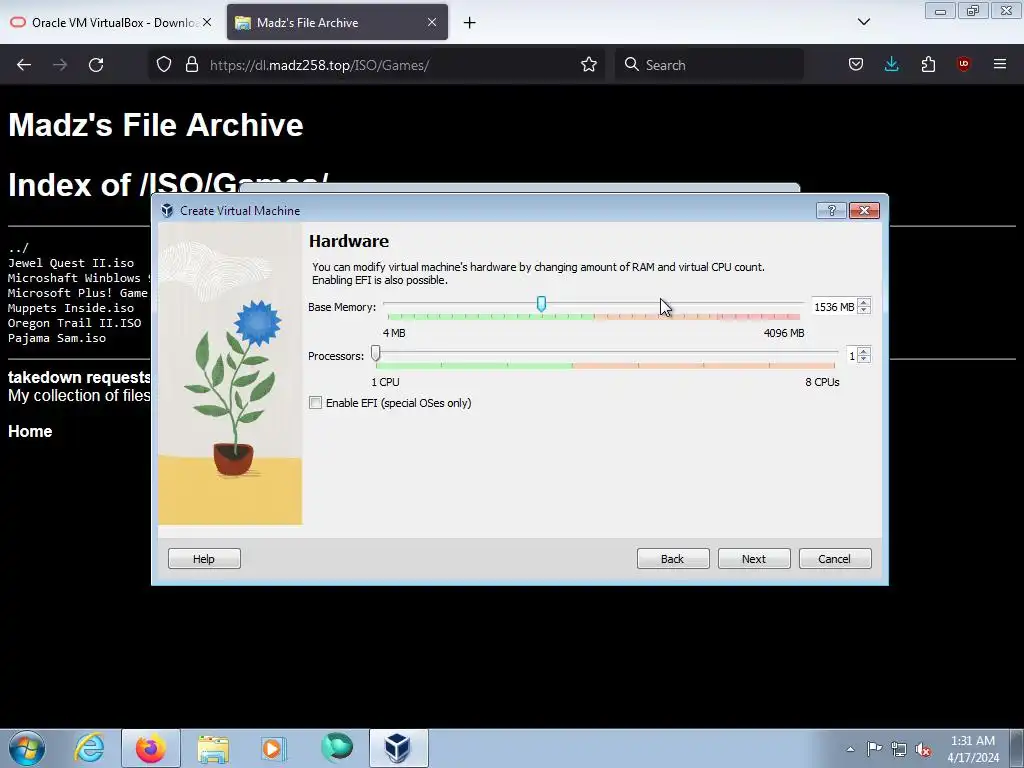The image size is (1024, 768).
Task: Adjust the Base Memory slider handle
Action: coord(541,304)
